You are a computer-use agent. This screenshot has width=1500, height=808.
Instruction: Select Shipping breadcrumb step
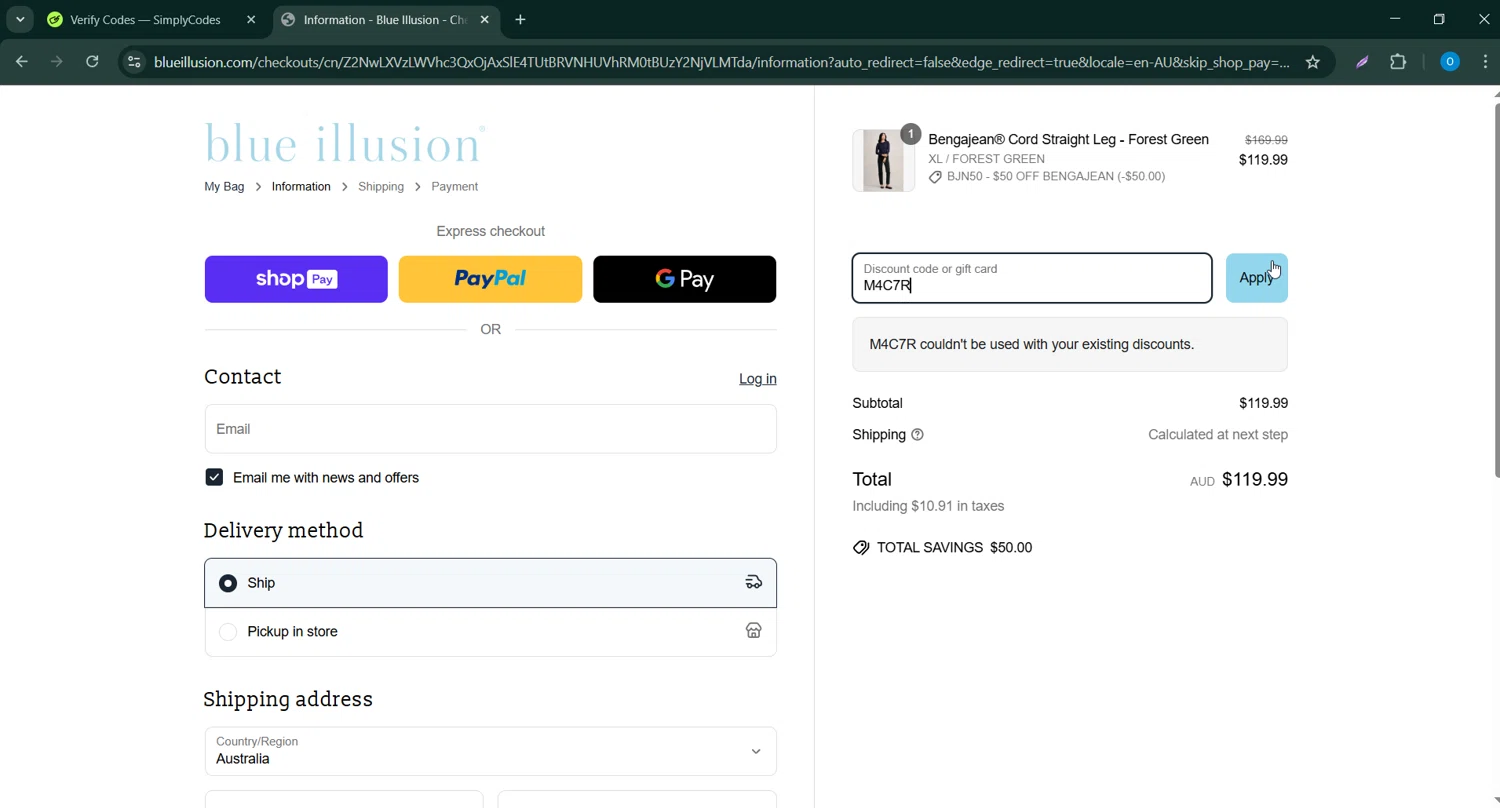point(381,187)
